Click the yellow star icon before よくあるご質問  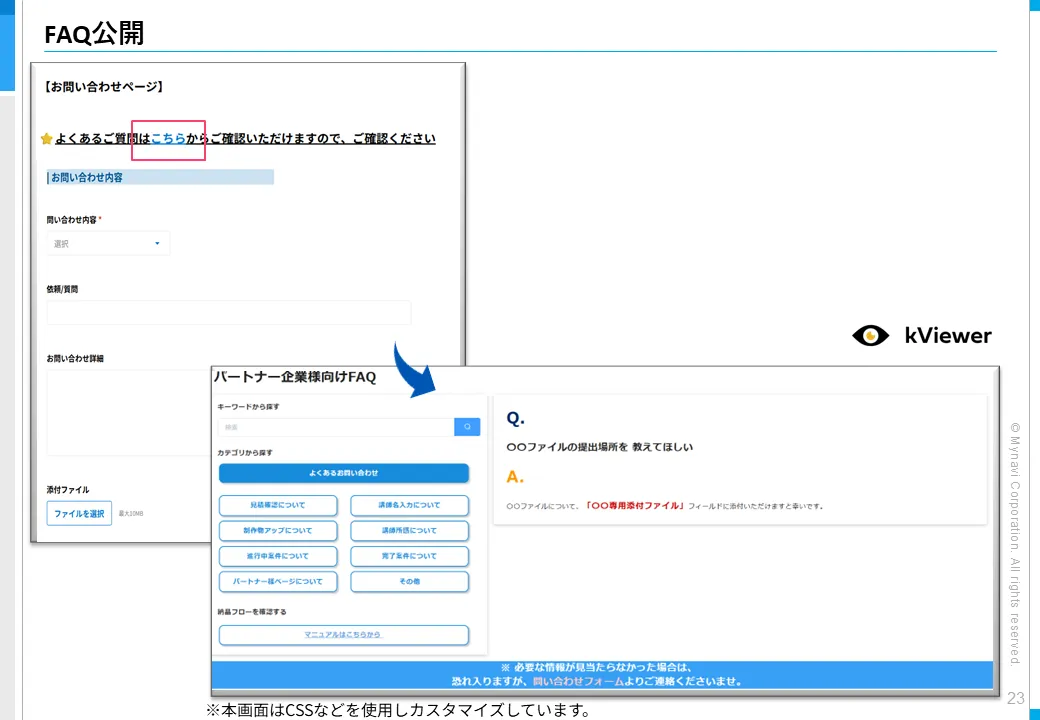(46, 139)
